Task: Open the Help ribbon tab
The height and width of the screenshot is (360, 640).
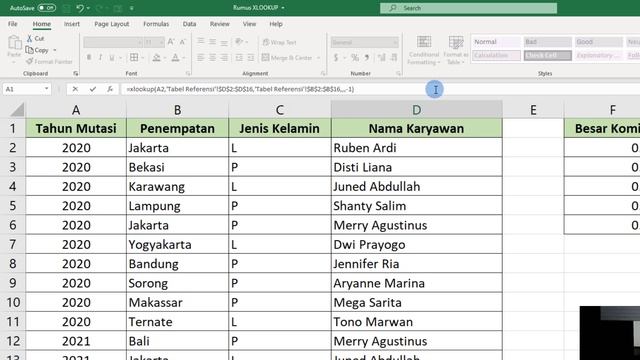Action: click(276, 24)
